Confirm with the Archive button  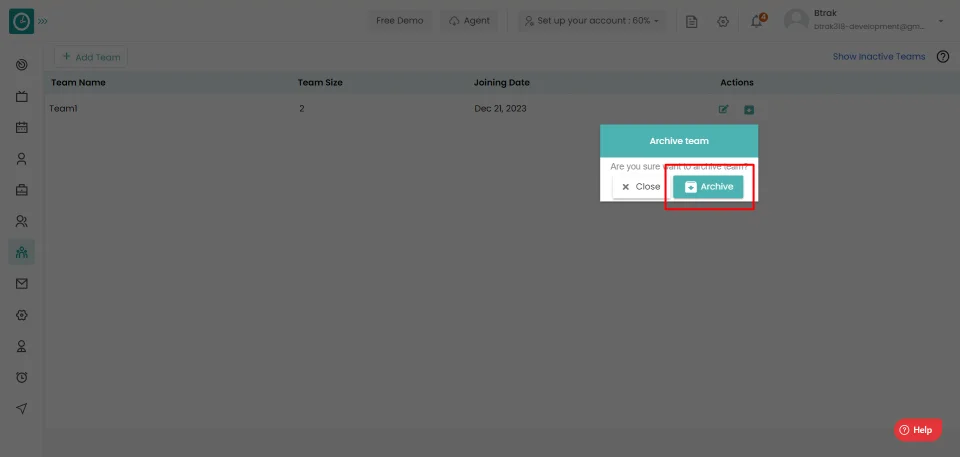pyautogui.click(x=708, y=187)
